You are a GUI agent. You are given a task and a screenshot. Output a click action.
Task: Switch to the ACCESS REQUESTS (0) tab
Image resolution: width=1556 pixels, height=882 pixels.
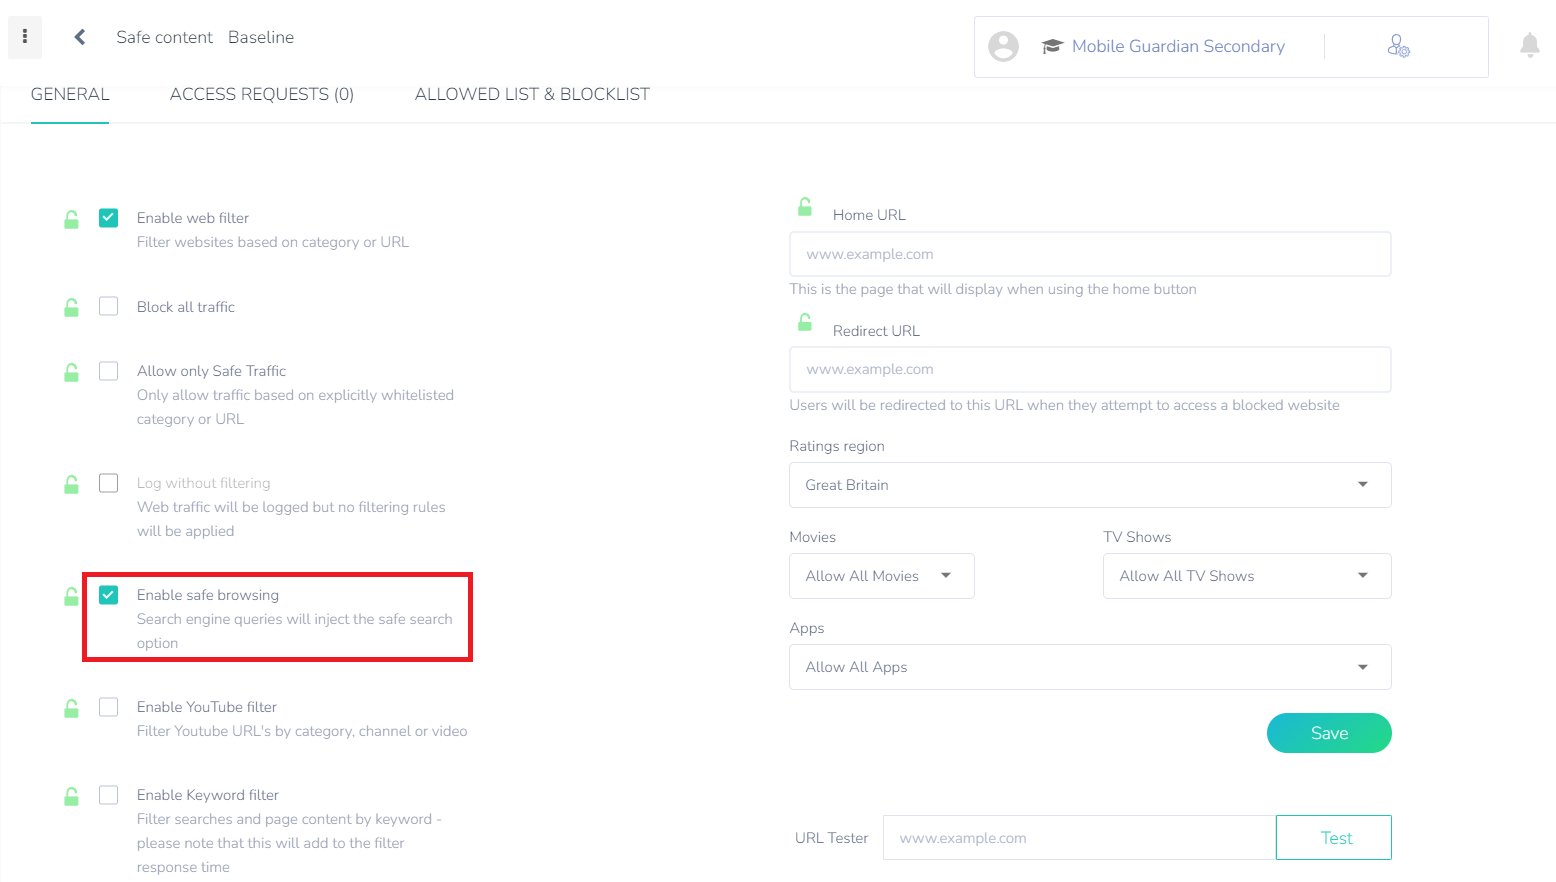pos(262,95)
